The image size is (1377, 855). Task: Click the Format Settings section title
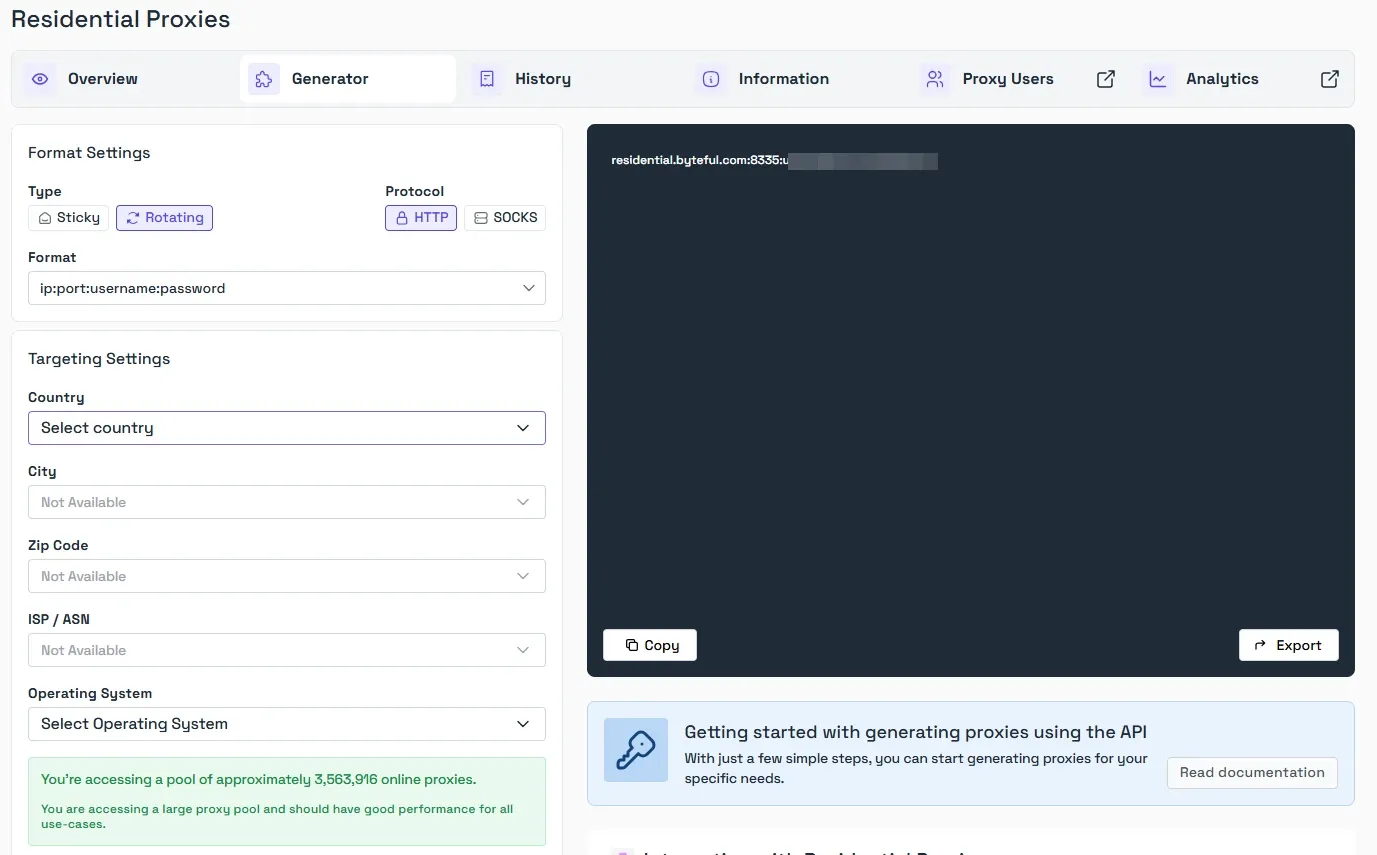pyautogui.click(x=89, y=153)
